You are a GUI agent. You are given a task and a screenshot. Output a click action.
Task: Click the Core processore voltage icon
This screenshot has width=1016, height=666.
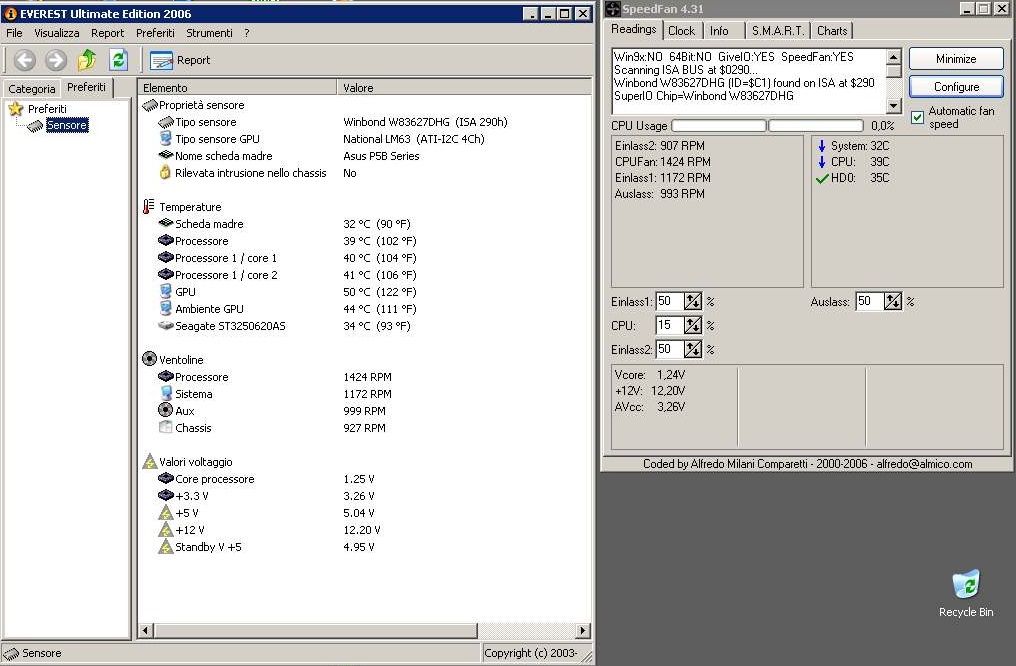166,479
